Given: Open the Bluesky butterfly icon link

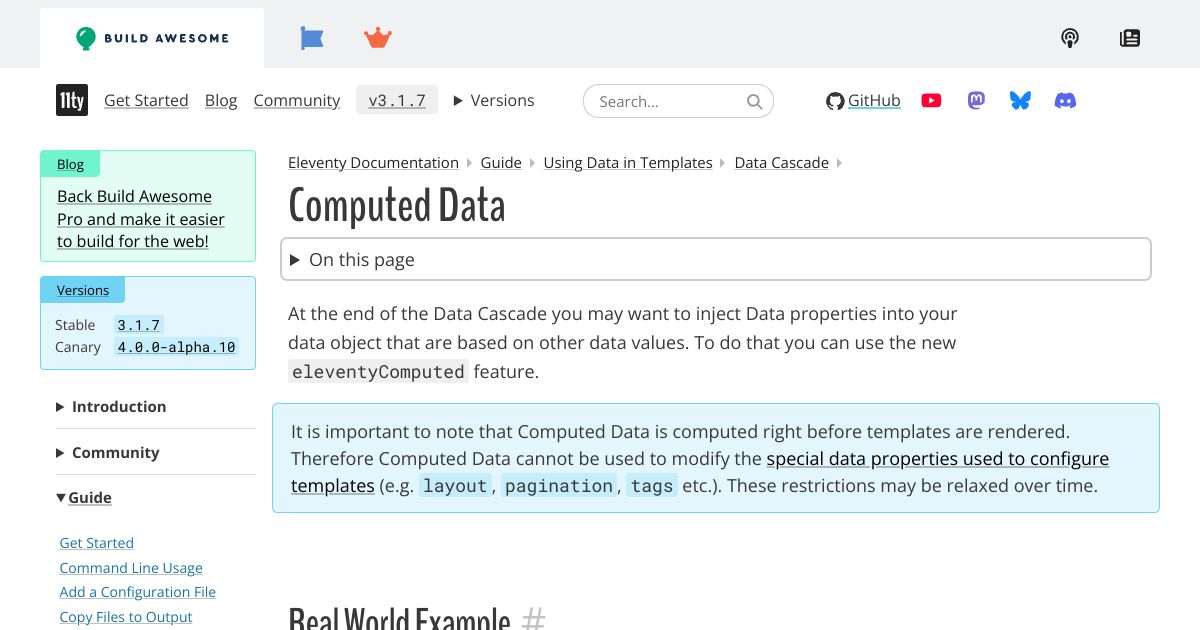Looking at the screenshot, I should pos(1020,100).
